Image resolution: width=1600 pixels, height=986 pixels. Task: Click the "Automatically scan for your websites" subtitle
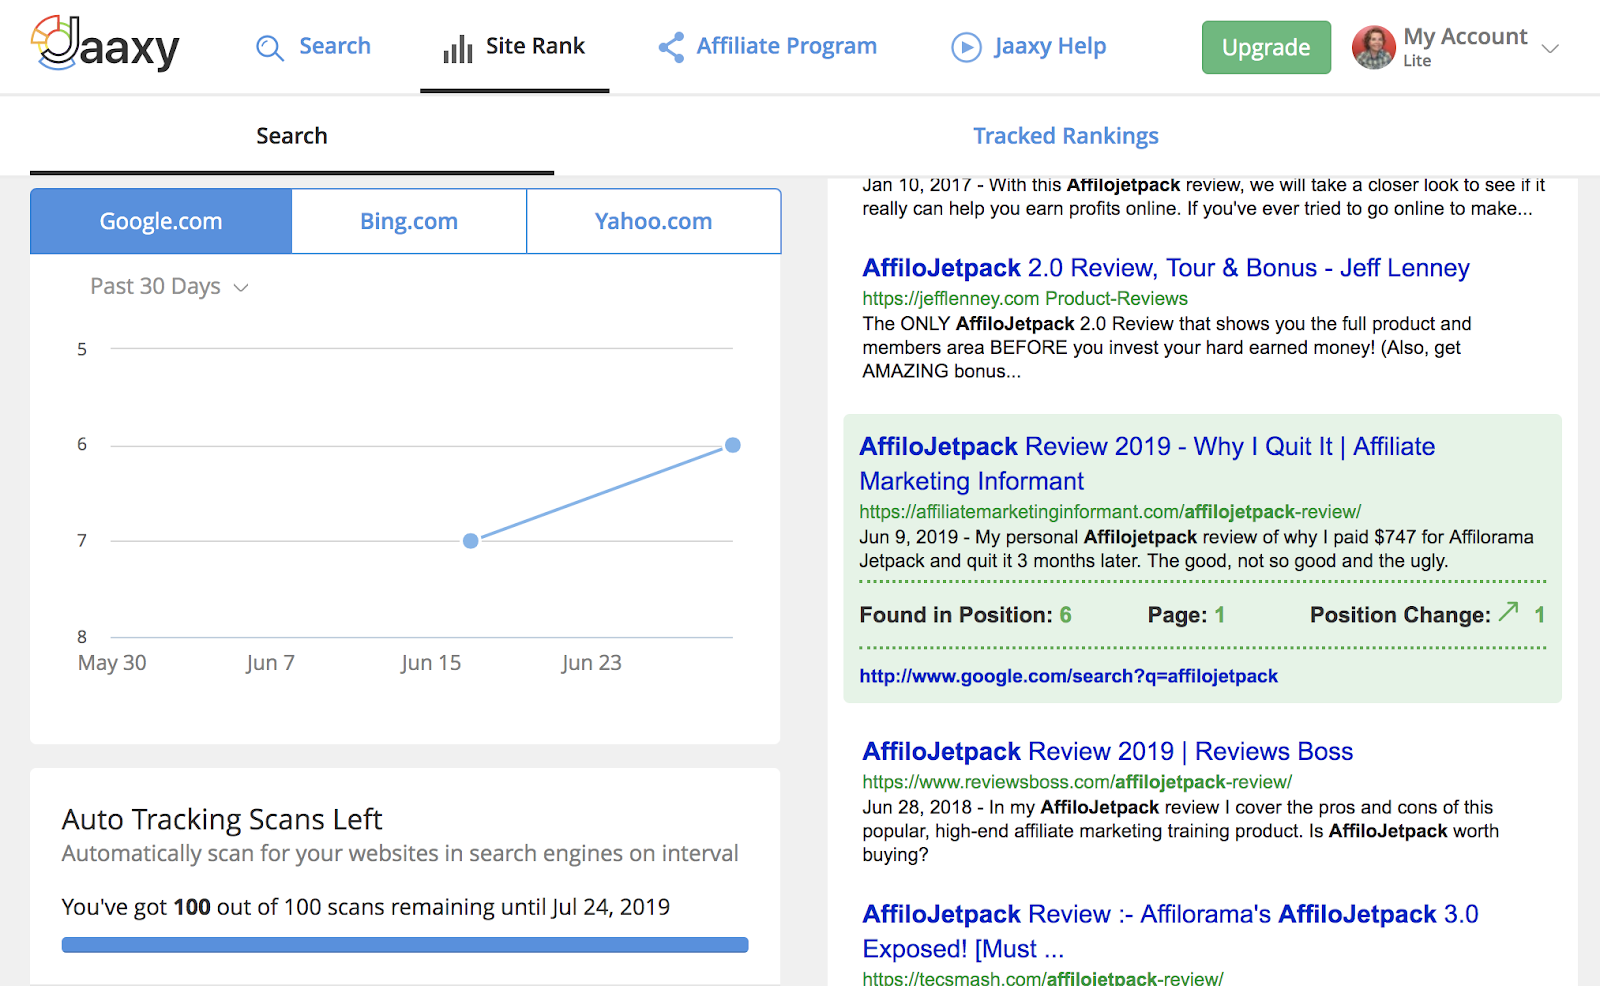point(400,853)
